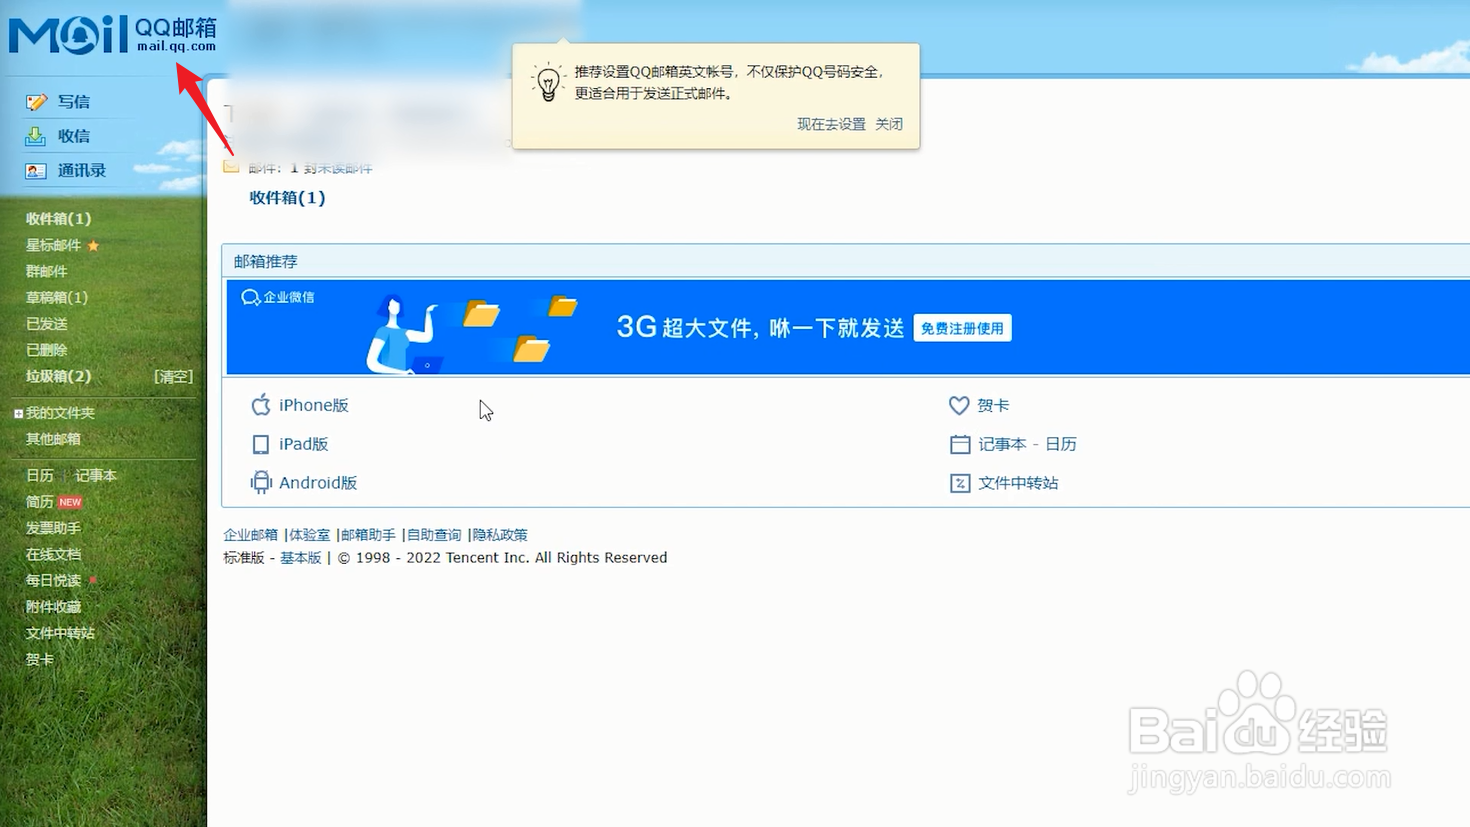Open 其他邮箱 in sidebar
The image size is (1470, 827).
click(x=53, y=439)
